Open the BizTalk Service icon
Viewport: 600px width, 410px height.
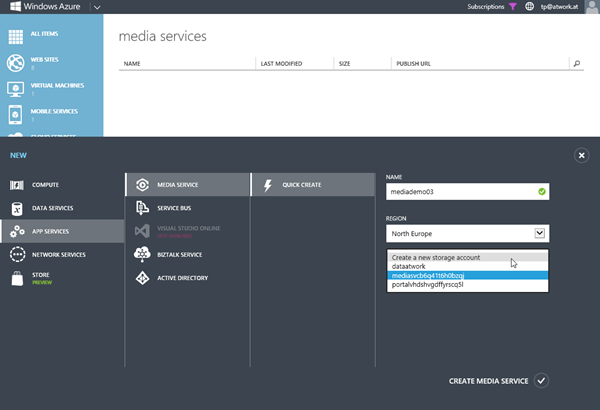141,254
